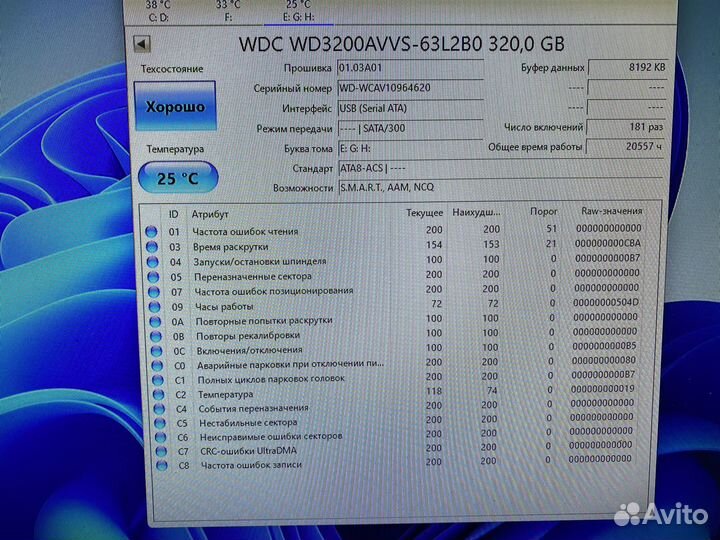Click status circle for attribute 09
The height and width of the screenshot is (540, 720).
pyautogui.click(x=154, y=307)
